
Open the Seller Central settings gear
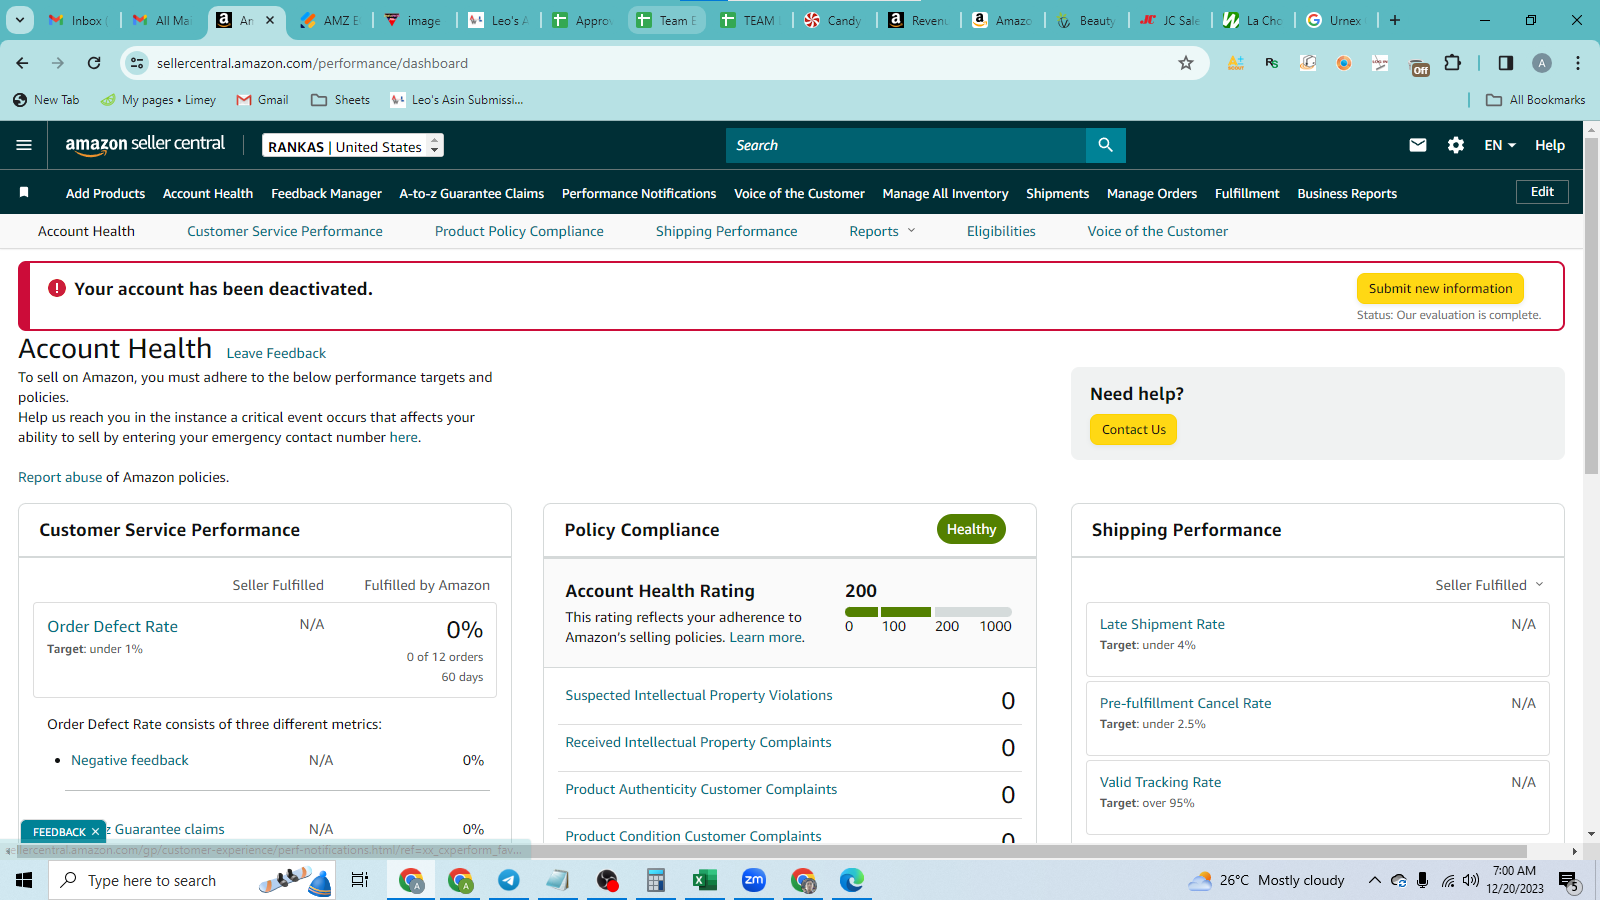click(x=1456, y=145)
